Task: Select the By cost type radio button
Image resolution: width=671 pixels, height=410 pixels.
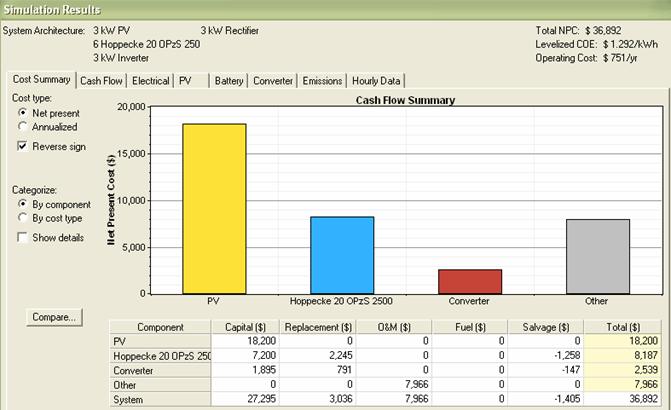Action: [x=22, y=218]
